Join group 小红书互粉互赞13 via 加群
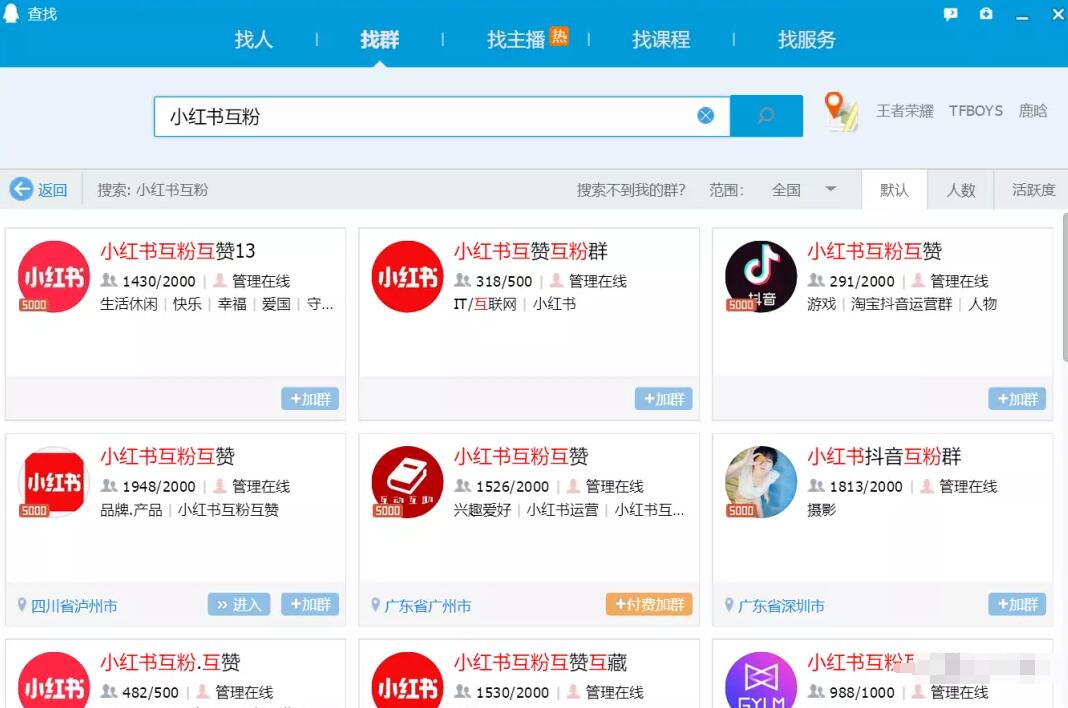The height and width of the screenshot is (708, 1068). 310,399
